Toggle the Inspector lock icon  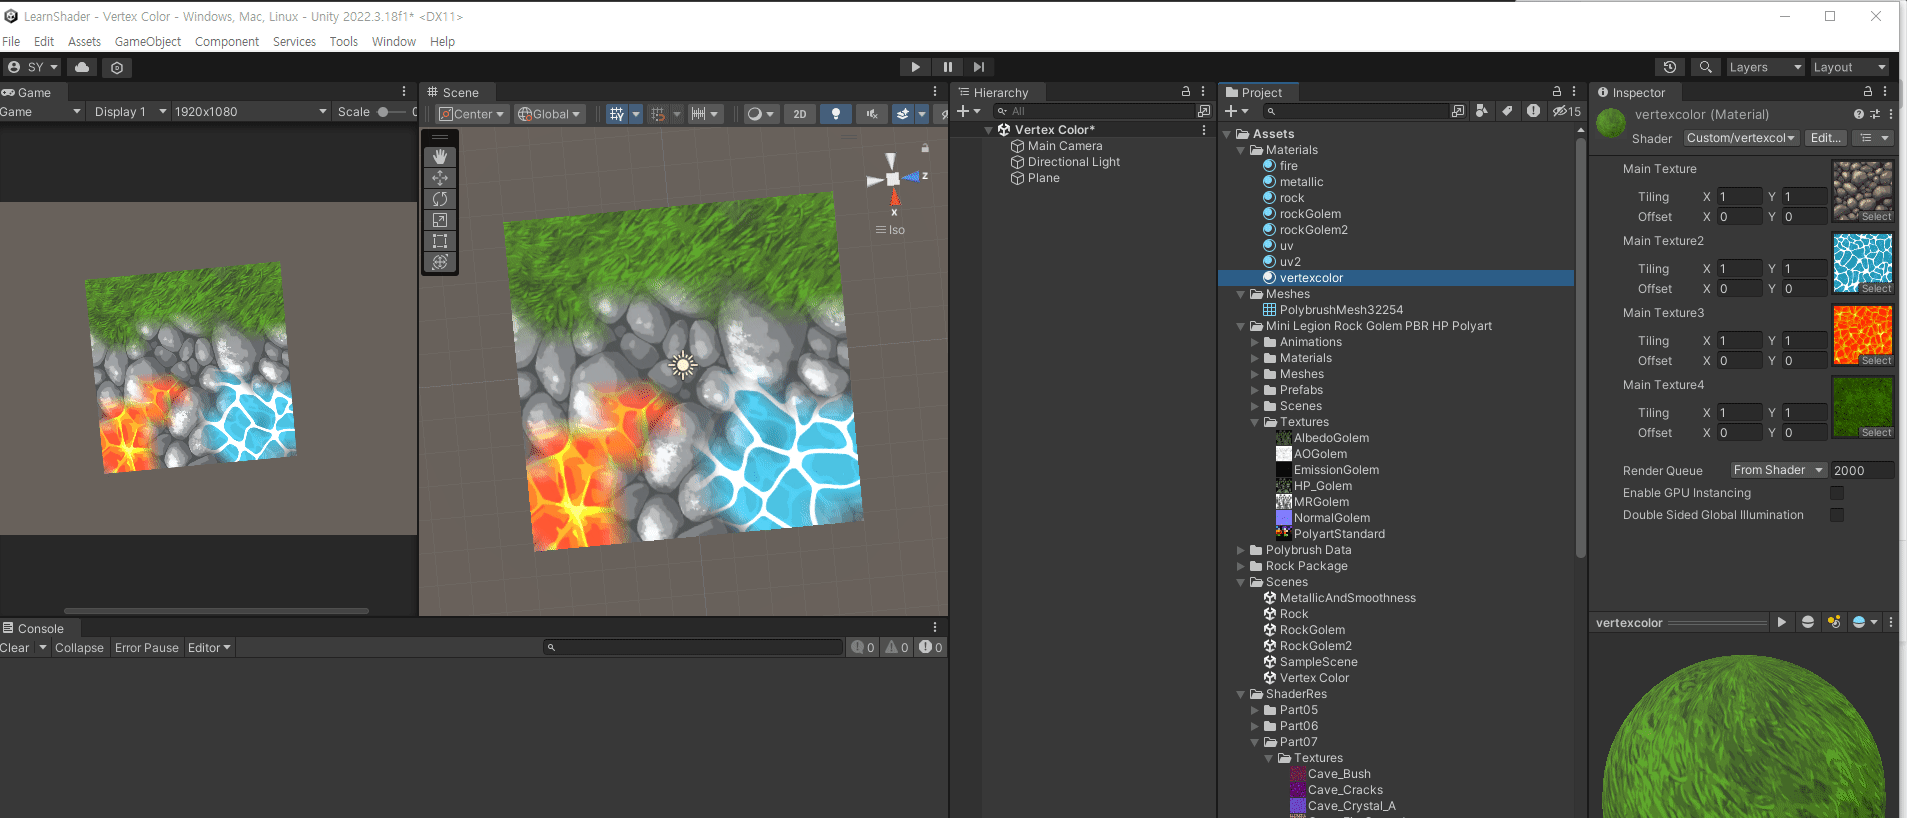tap(1868, 91)
